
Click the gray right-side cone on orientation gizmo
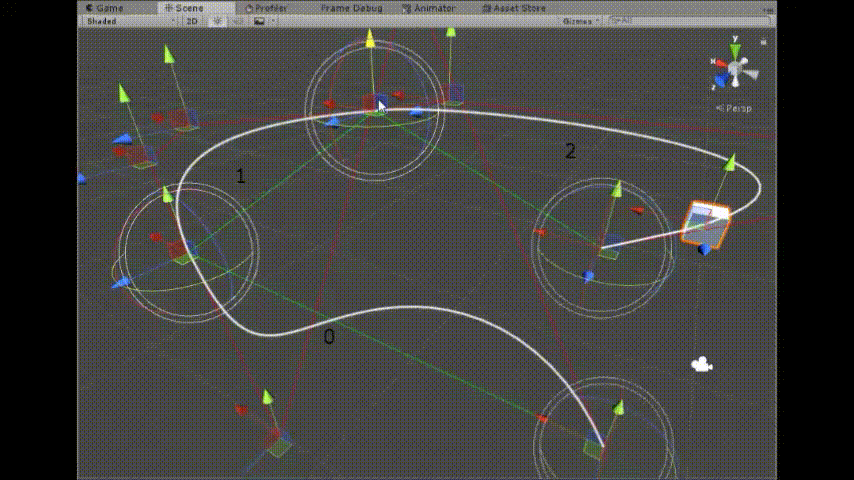click(x=752, y=73)
